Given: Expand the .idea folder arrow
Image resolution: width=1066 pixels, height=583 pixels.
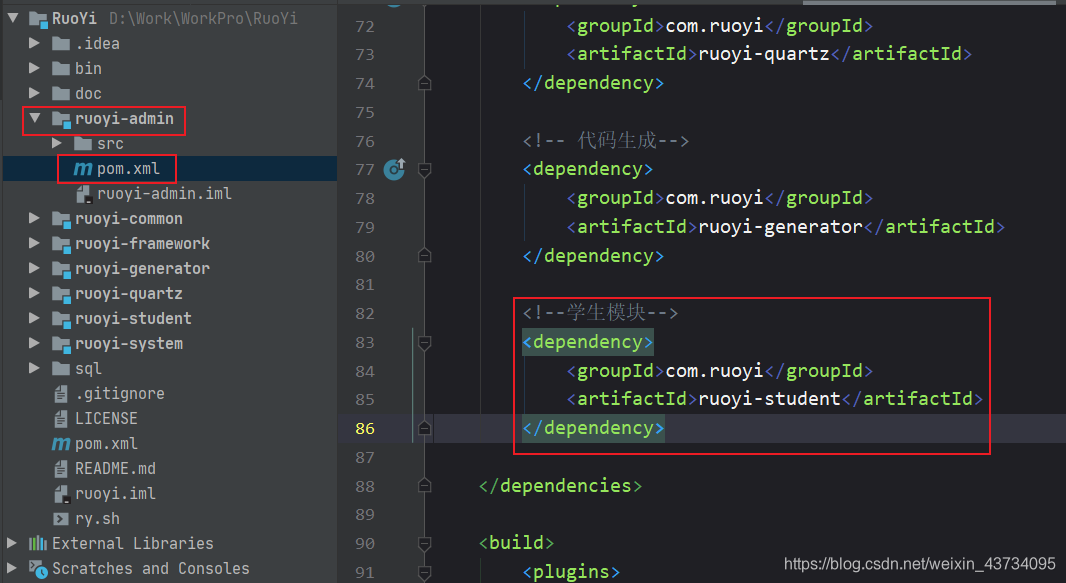Looking at the screenshot, I should pyautogui.click(x=34, y=43).
